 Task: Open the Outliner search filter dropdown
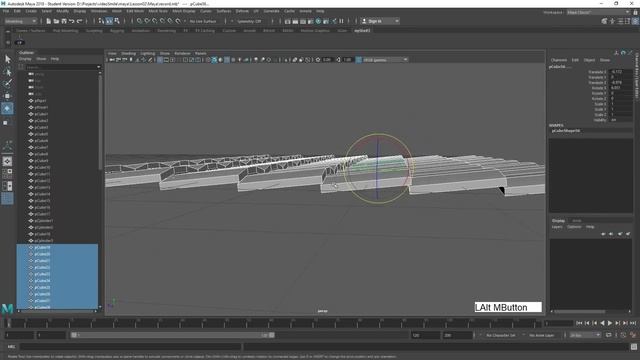pyautogui.click(x=98, y=67)
